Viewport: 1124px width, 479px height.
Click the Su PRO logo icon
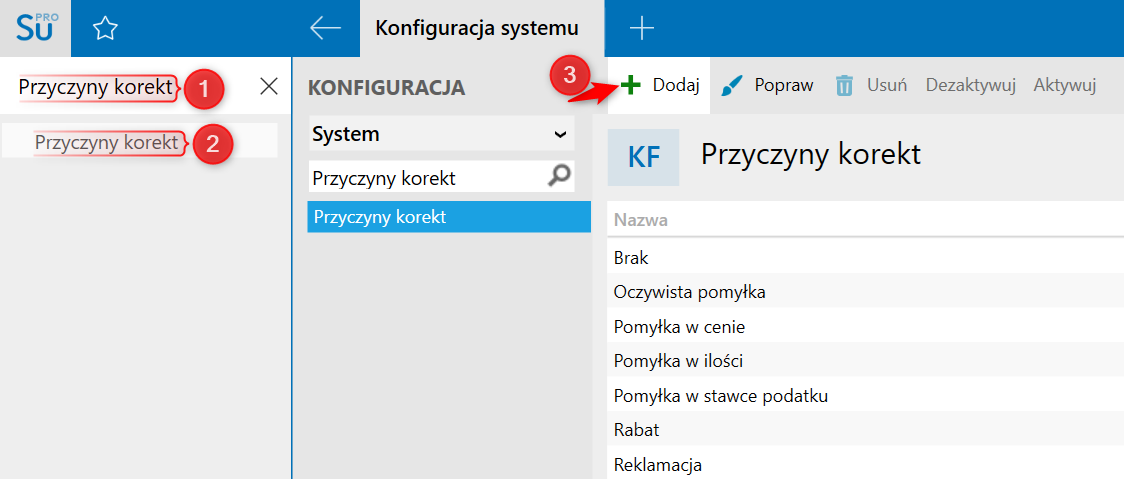[x=35, y=28]
